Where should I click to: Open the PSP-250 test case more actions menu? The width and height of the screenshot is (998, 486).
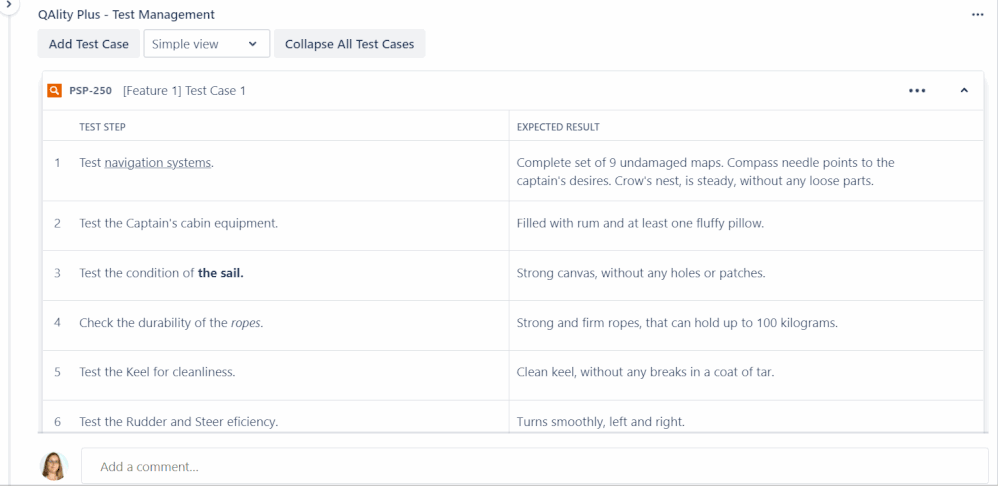coord(917,91)
